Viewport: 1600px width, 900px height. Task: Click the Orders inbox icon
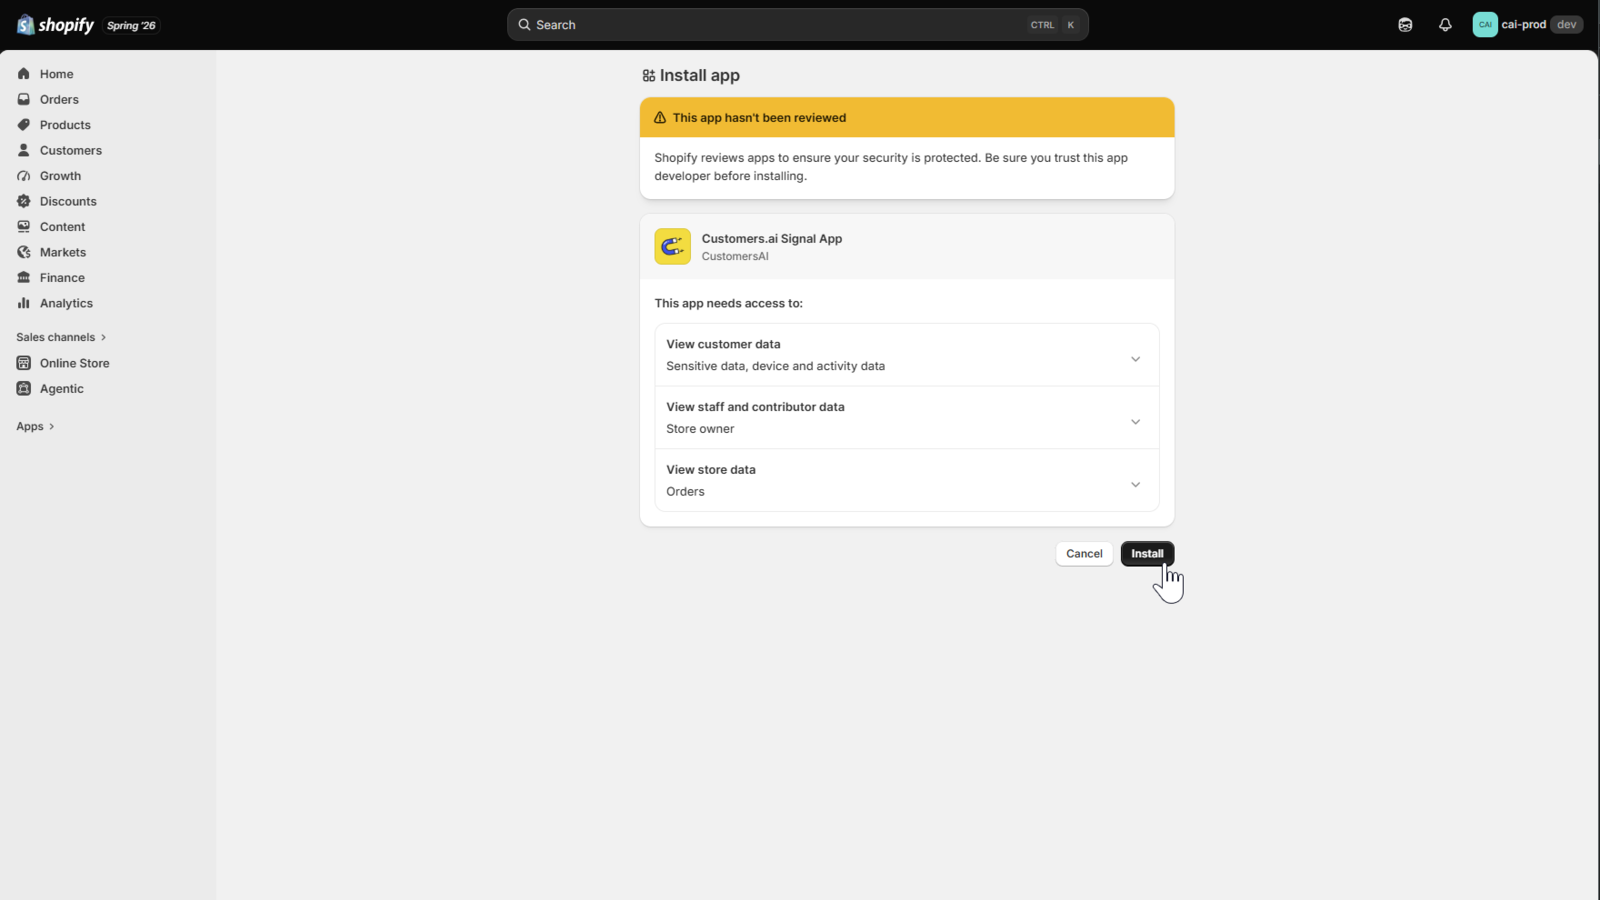24,99
